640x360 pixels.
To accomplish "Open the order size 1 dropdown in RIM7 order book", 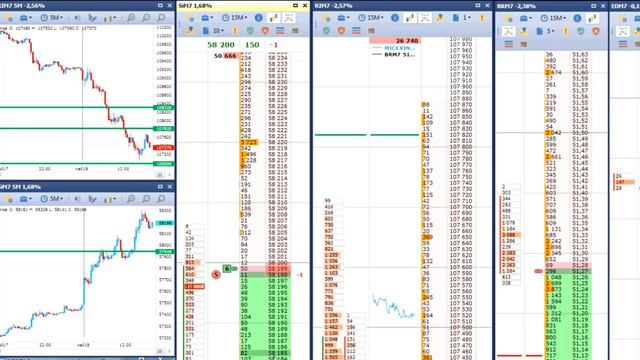I will [462, 18].
